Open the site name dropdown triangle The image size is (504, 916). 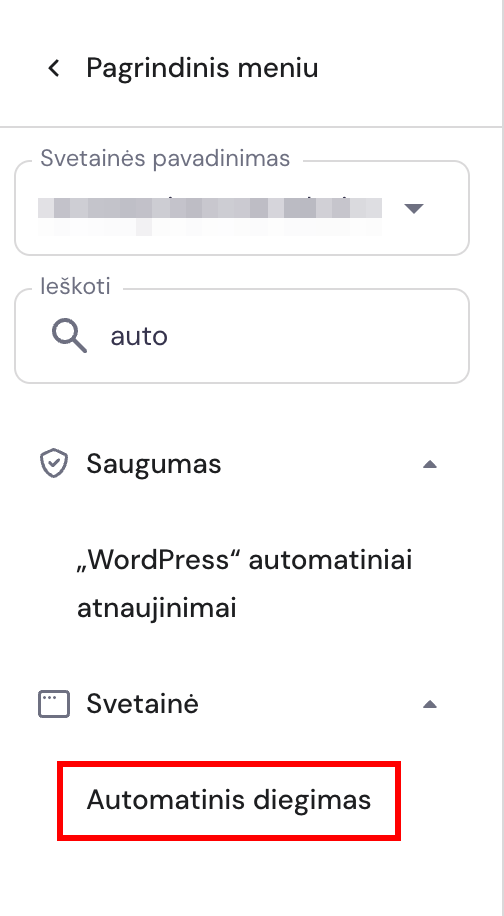(x=414, y=209)
